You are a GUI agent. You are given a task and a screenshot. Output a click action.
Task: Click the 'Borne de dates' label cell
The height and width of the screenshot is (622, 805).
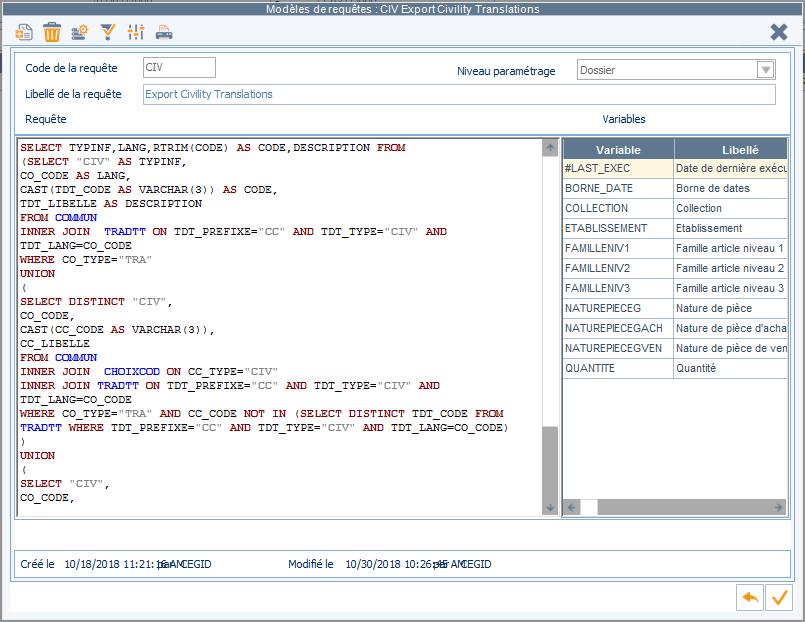(731, 188)
